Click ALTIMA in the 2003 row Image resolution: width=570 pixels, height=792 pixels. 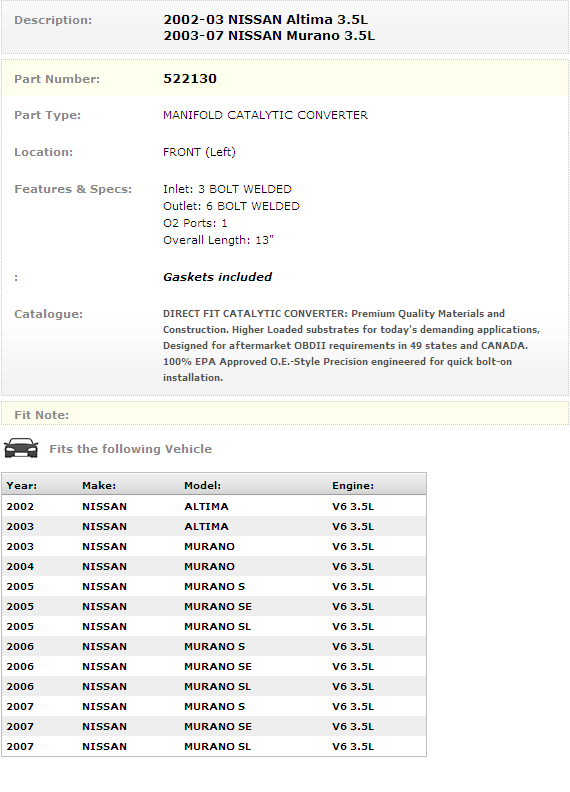(206, 526)
